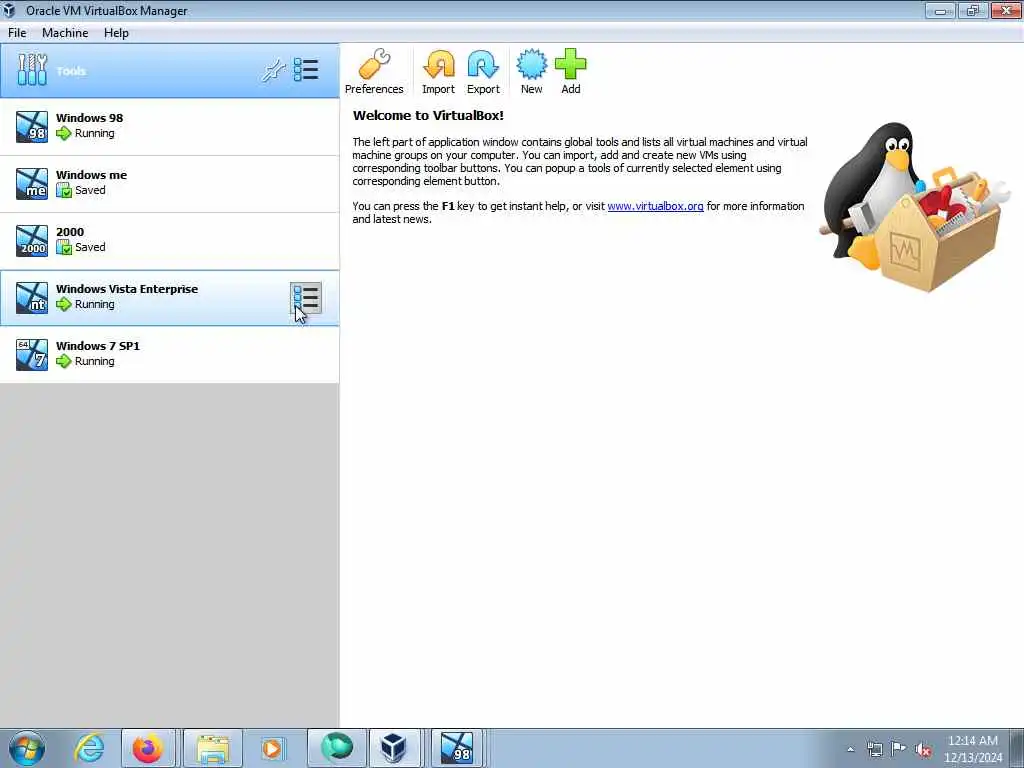Viewport: 1024px width, 768px height.
Task: Click the Windows 7 SP1 name
Action: tap(98, 346)
